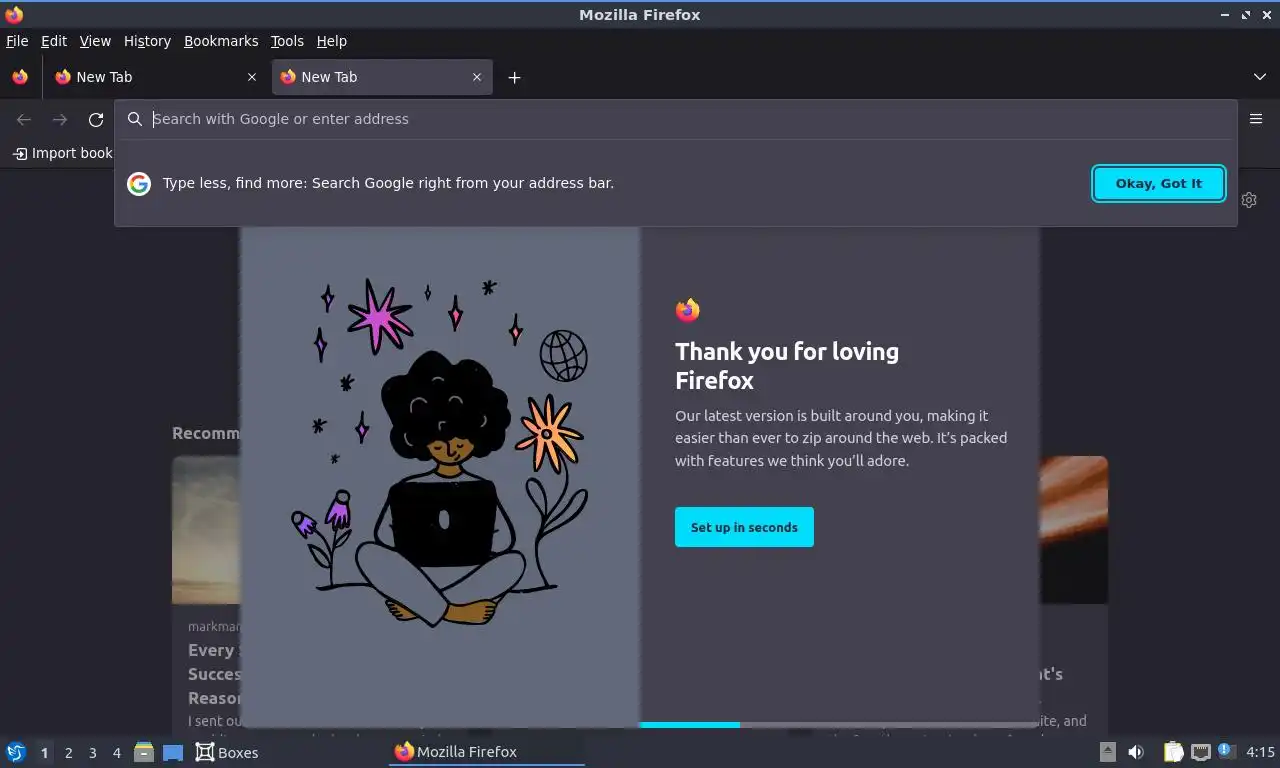
Task: Close the active second New Tab
Action: (x=477, y=77)
